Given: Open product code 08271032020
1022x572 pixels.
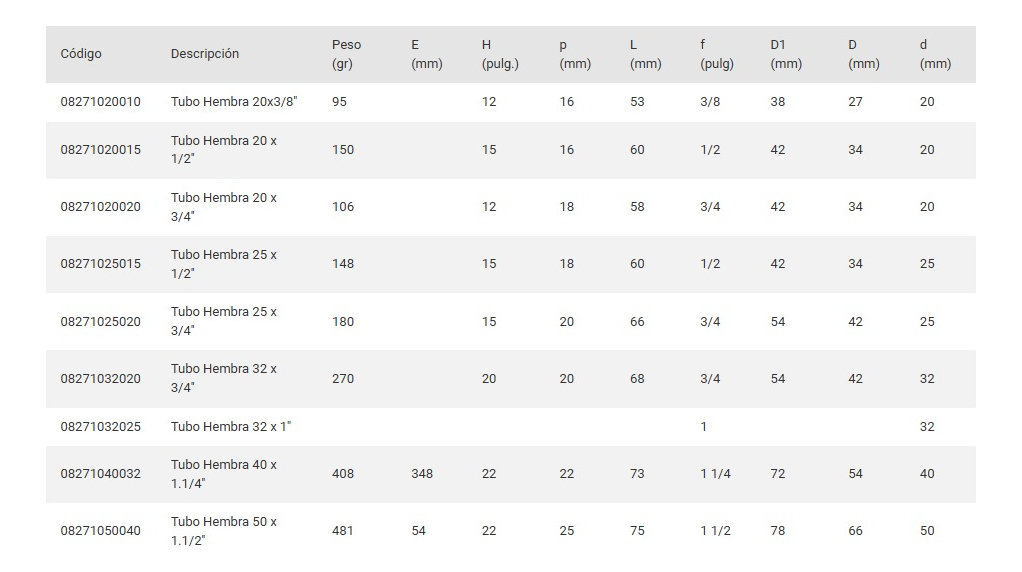Looking at the screenshot, I should pyautogui.click(x=101, y=379).
